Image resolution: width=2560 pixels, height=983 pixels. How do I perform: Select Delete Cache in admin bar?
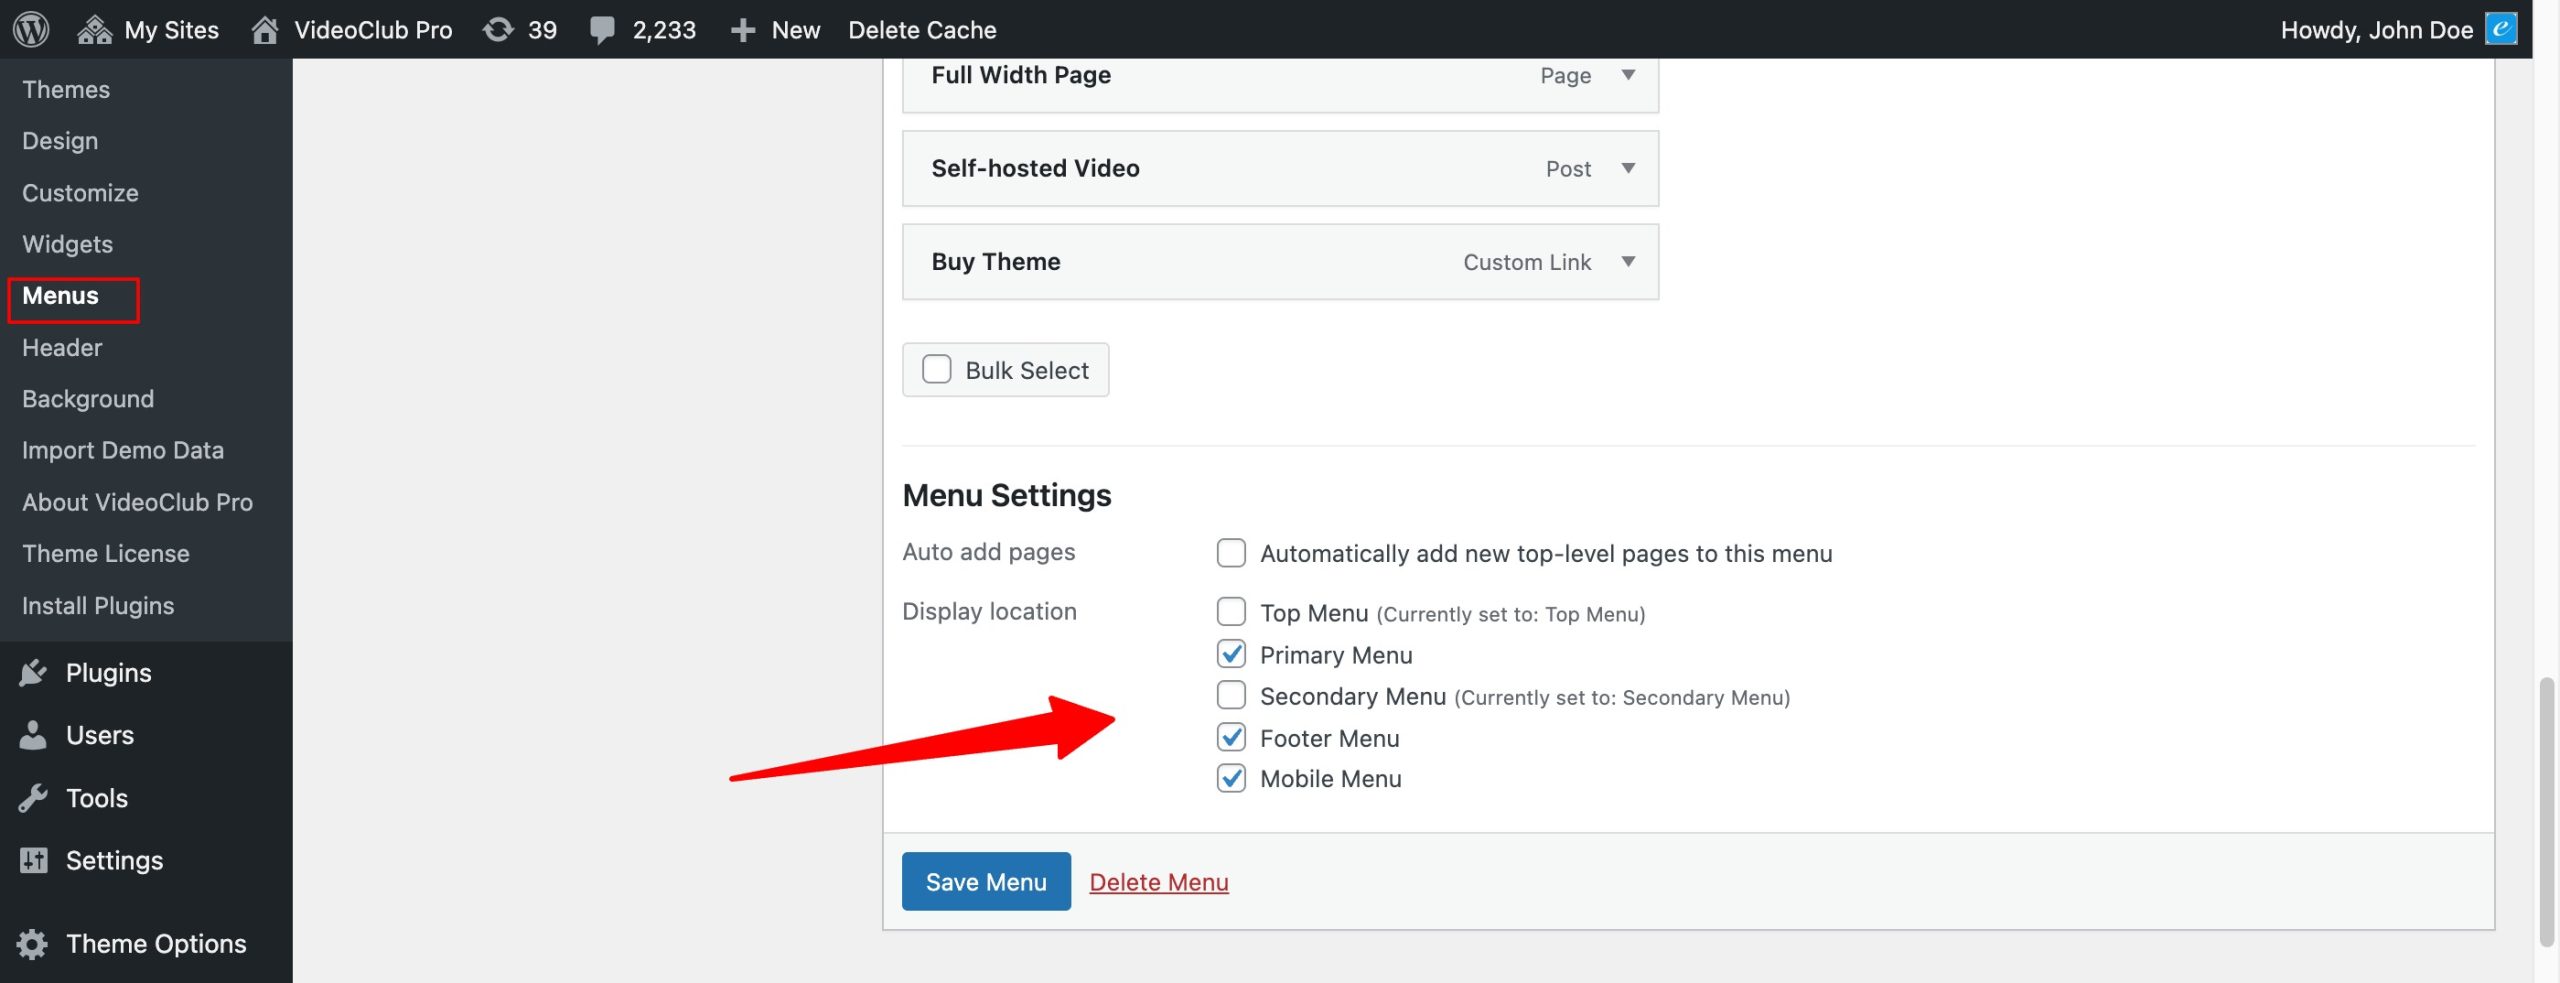click(922, 30)
